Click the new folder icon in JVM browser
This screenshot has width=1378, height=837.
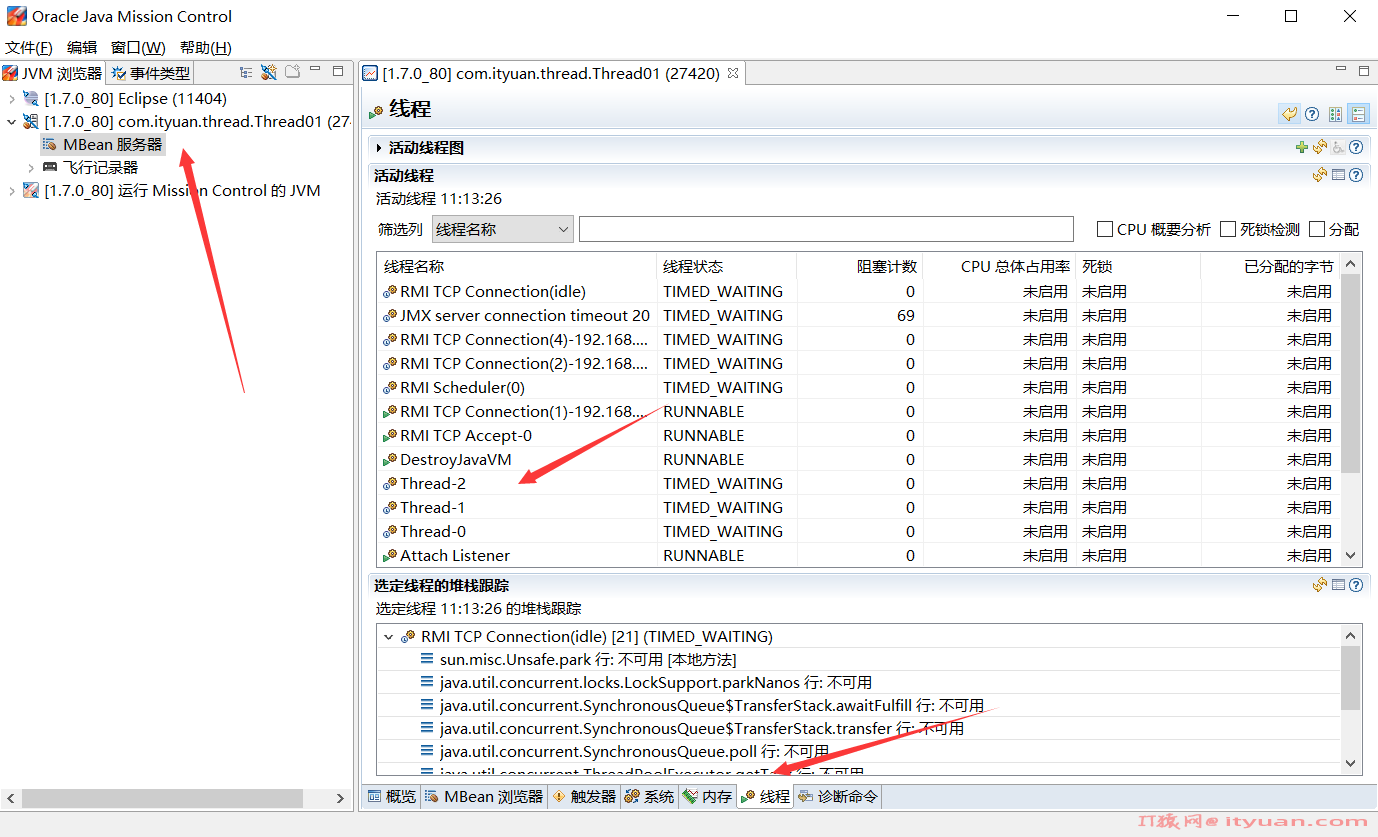292,72
